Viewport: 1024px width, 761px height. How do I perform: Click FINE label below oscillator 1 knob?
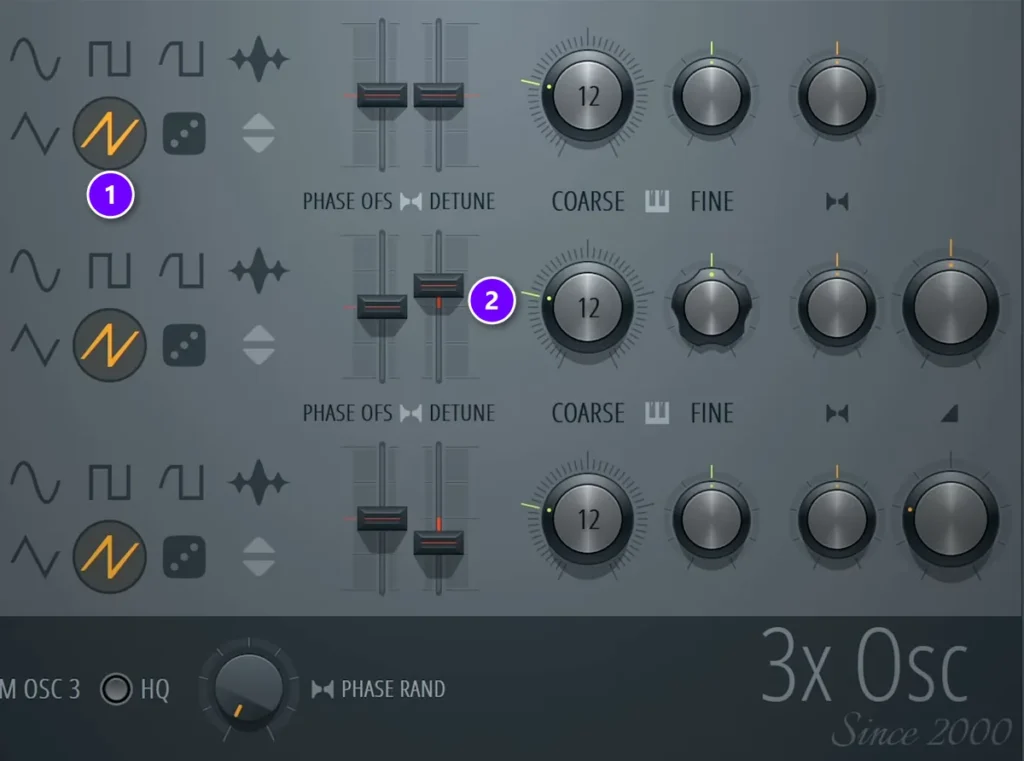coord(712,201)
